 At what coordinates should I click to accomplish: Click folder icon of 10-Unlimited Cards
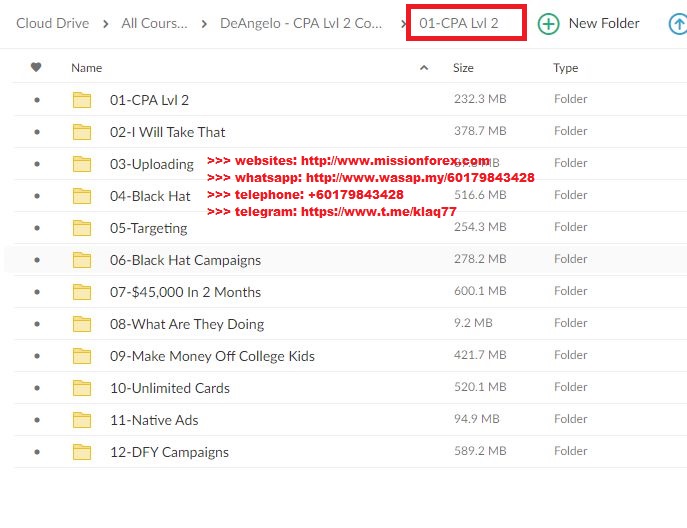click(82, 388)
